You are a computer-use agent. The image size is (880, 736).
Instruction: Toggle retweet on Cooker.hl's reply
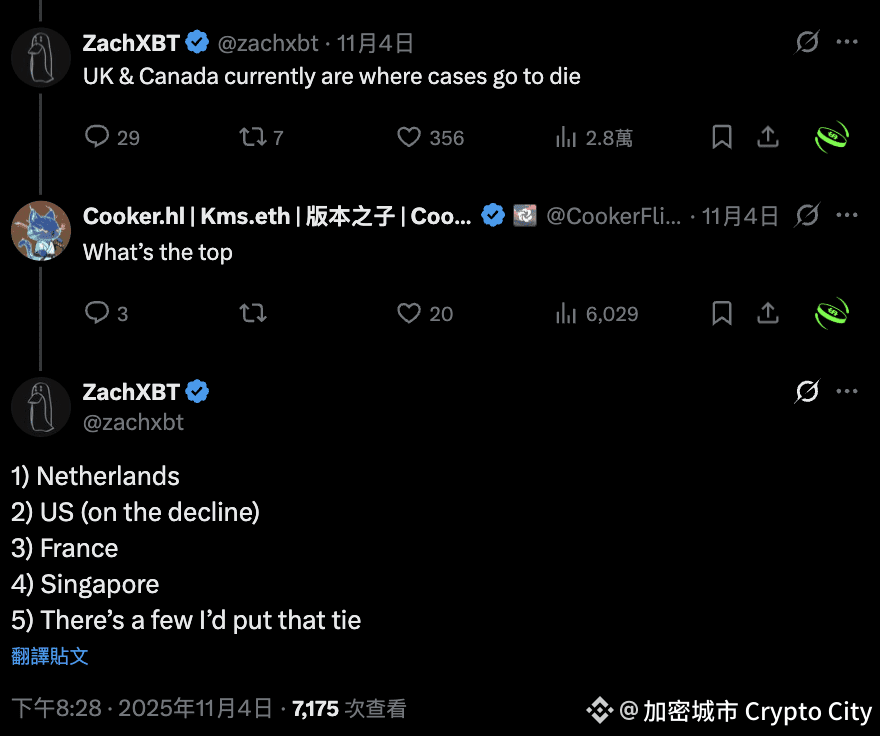pyautogui.click(x=253, y=313)
